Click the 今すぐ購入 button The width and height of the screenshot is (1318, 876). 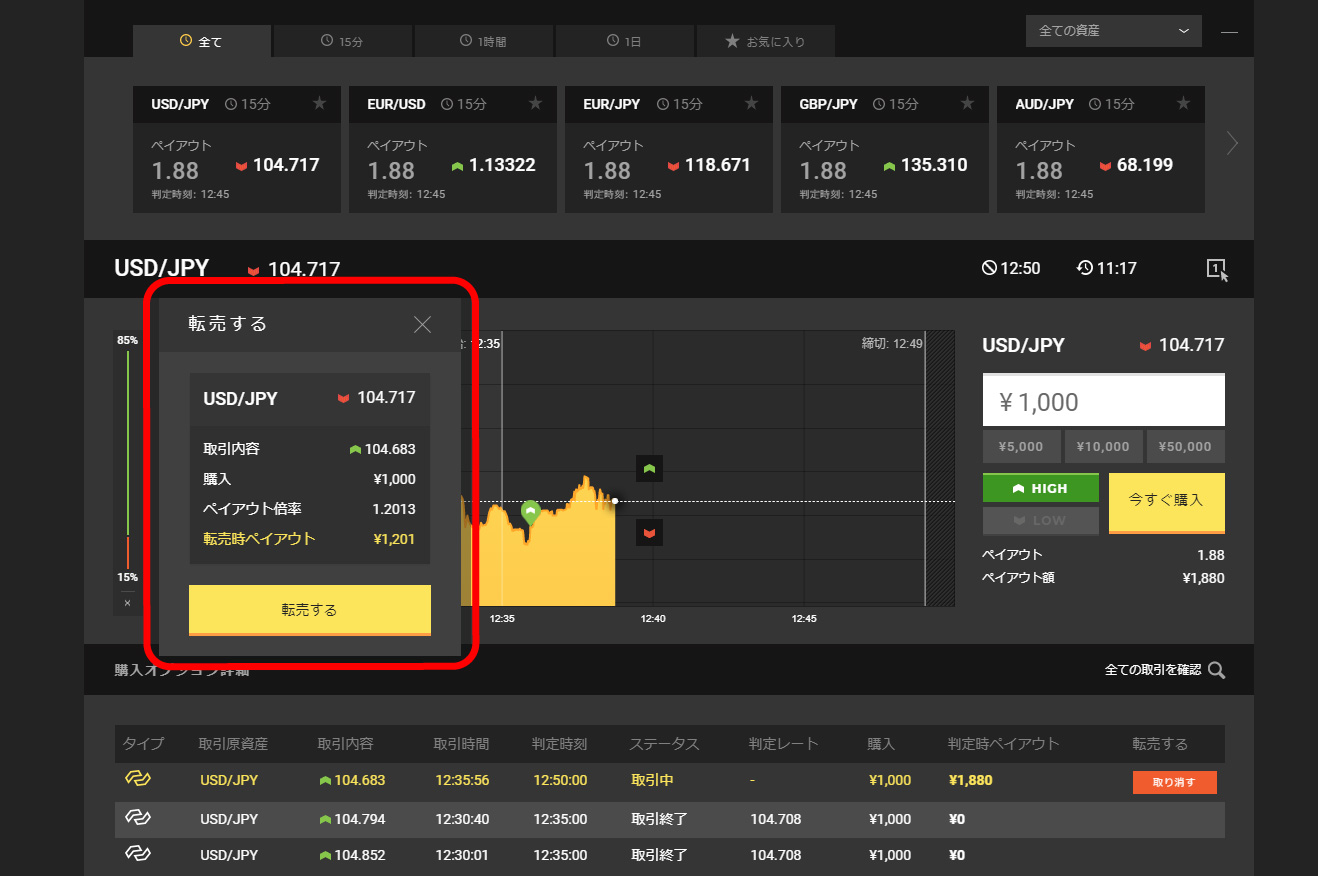pos(1166,503)
